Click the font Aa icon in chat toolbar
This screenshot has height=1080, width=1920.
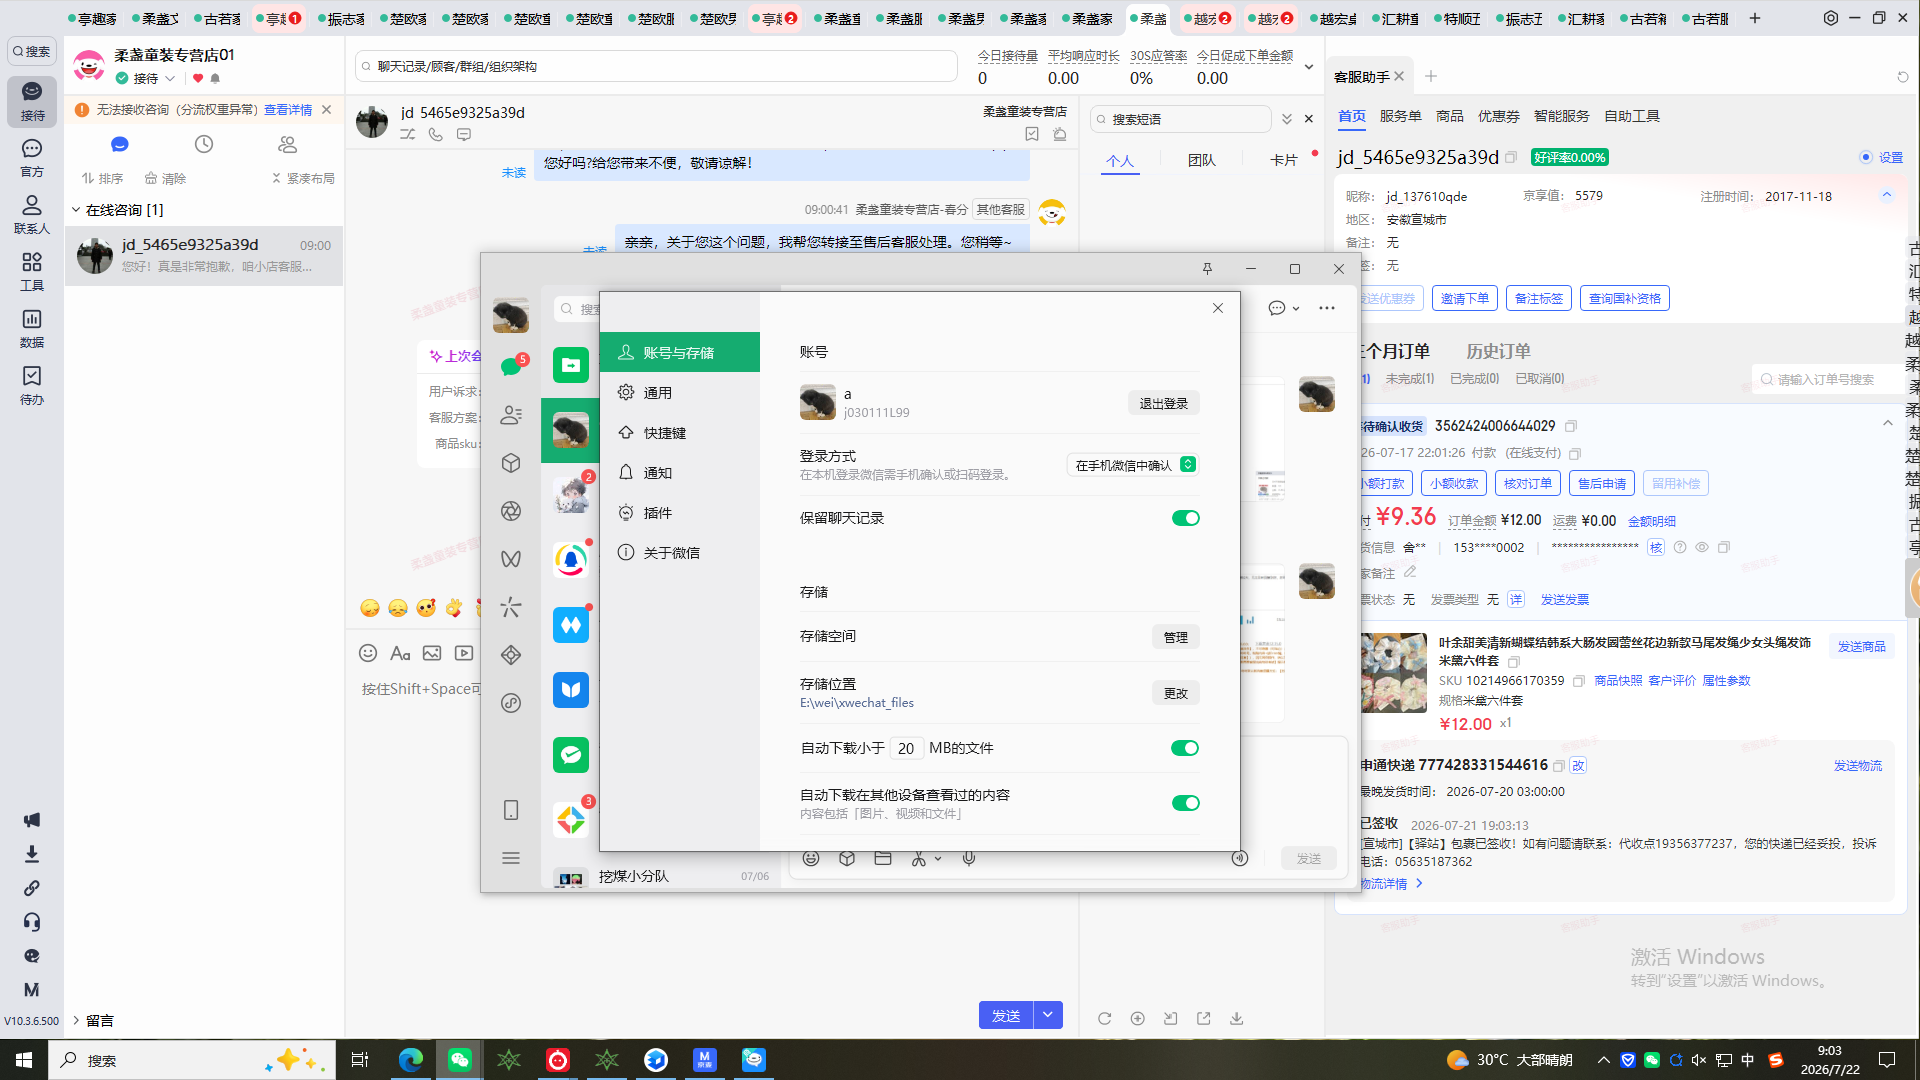(x=400, y=653)
